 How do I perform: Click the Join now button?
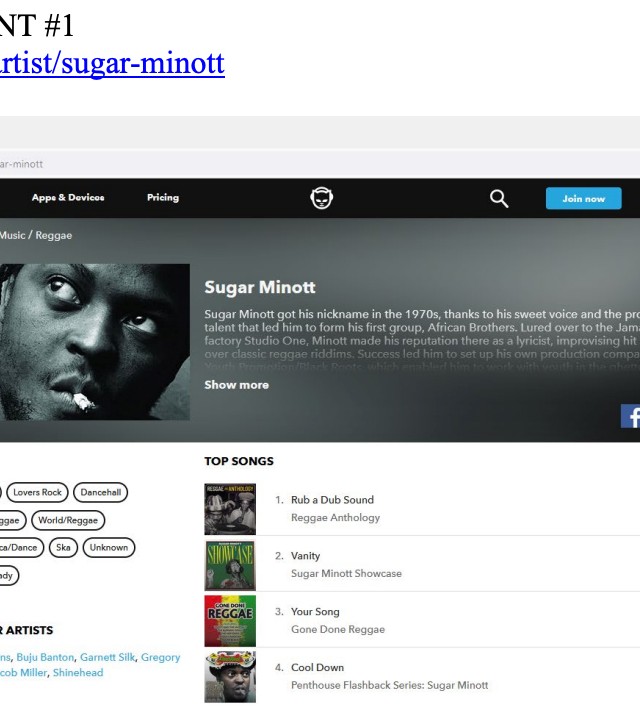pyautogui.click(x=583, y=198)
